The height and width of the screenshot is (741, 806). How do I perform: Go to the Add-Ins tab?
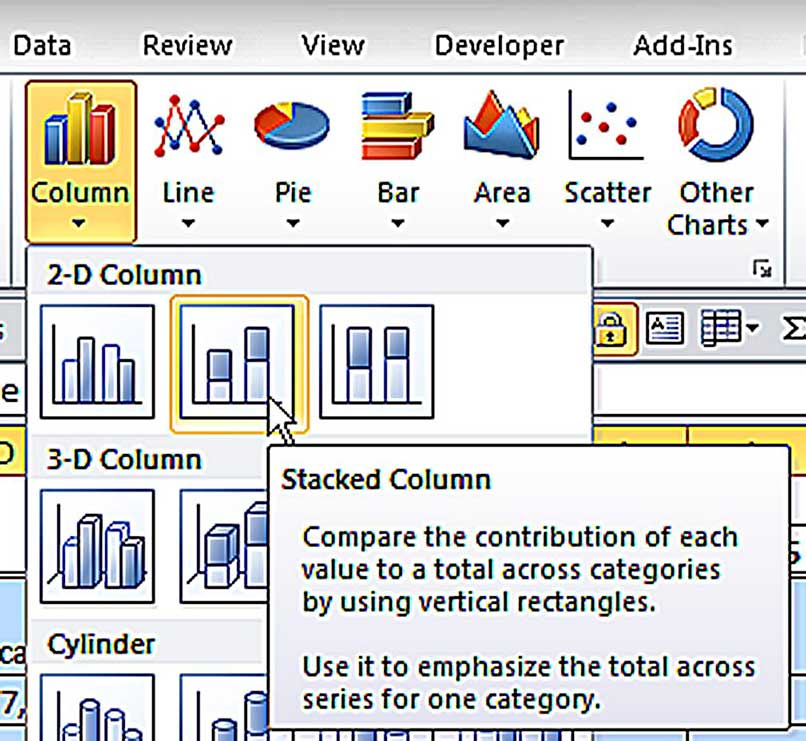point(683,45)
